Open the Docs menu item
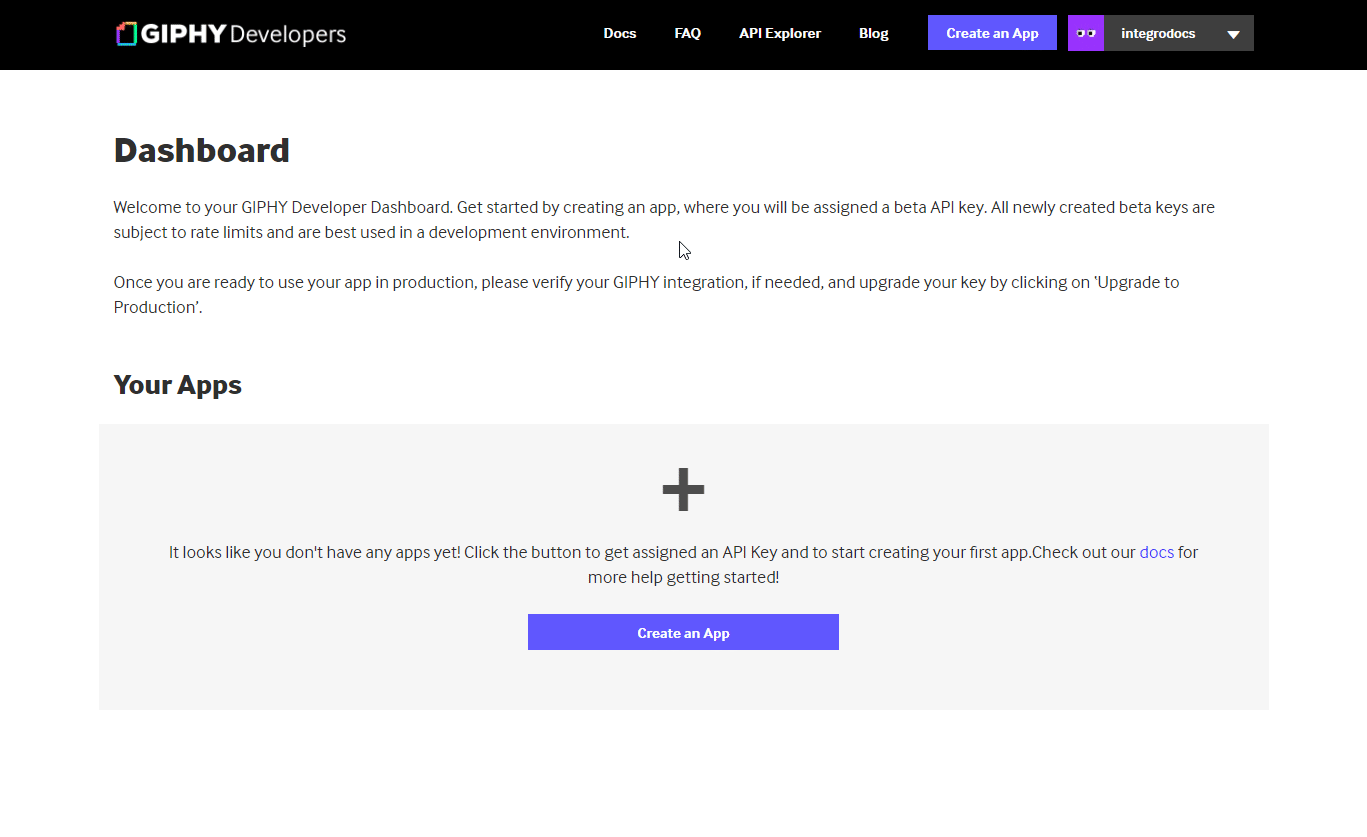 pos(620,33)
